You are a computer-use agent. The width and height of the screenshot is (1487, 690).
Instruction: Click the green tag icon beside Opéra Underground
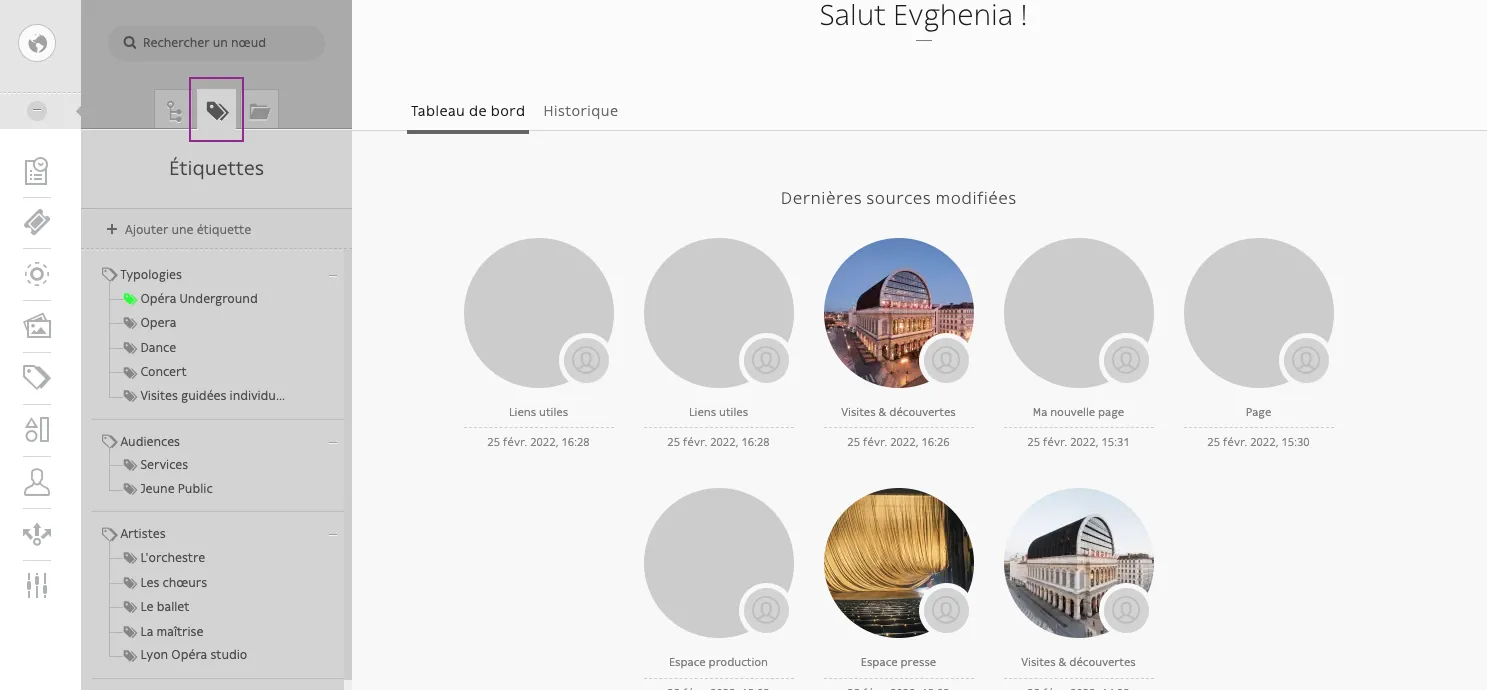pos(130,298)
